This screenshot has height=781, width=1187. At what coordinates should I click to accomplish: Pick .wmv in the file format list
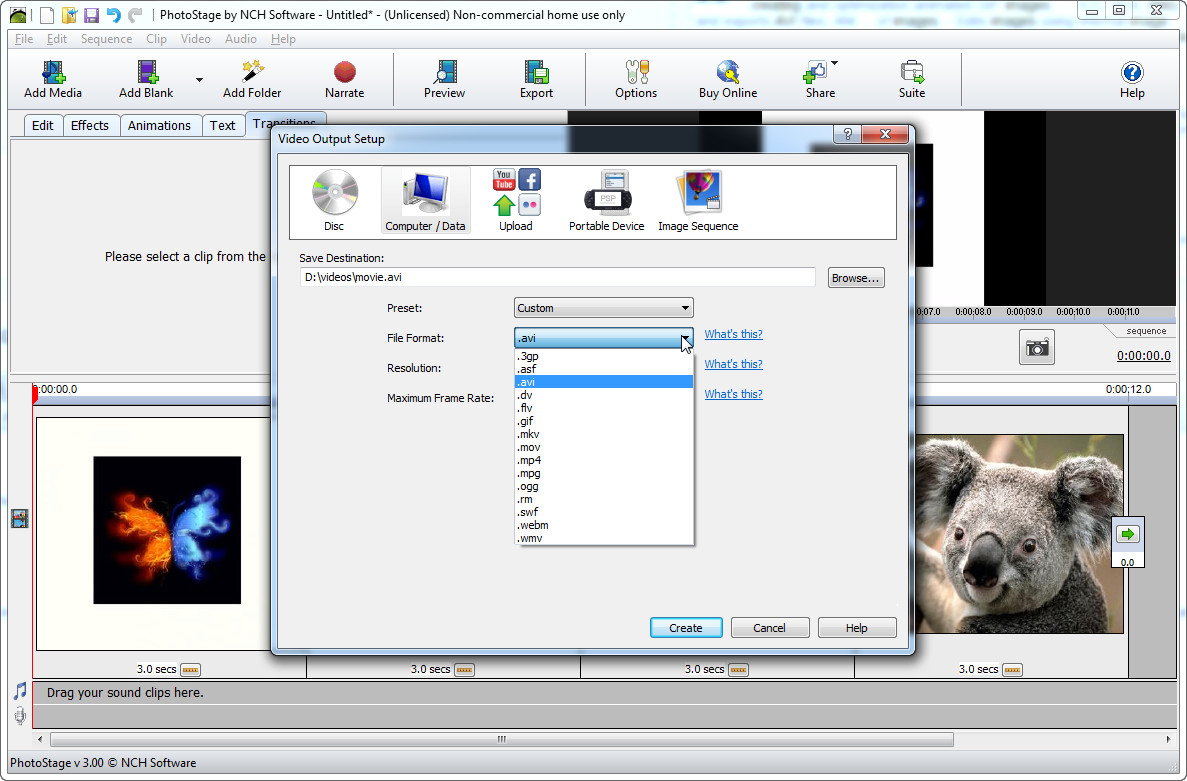point(603,538)
